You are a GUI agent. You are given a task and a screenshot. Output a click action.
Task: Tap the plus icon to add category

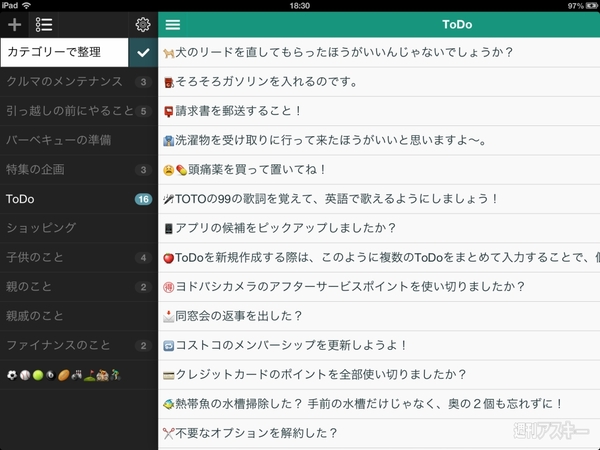(15, 24)
